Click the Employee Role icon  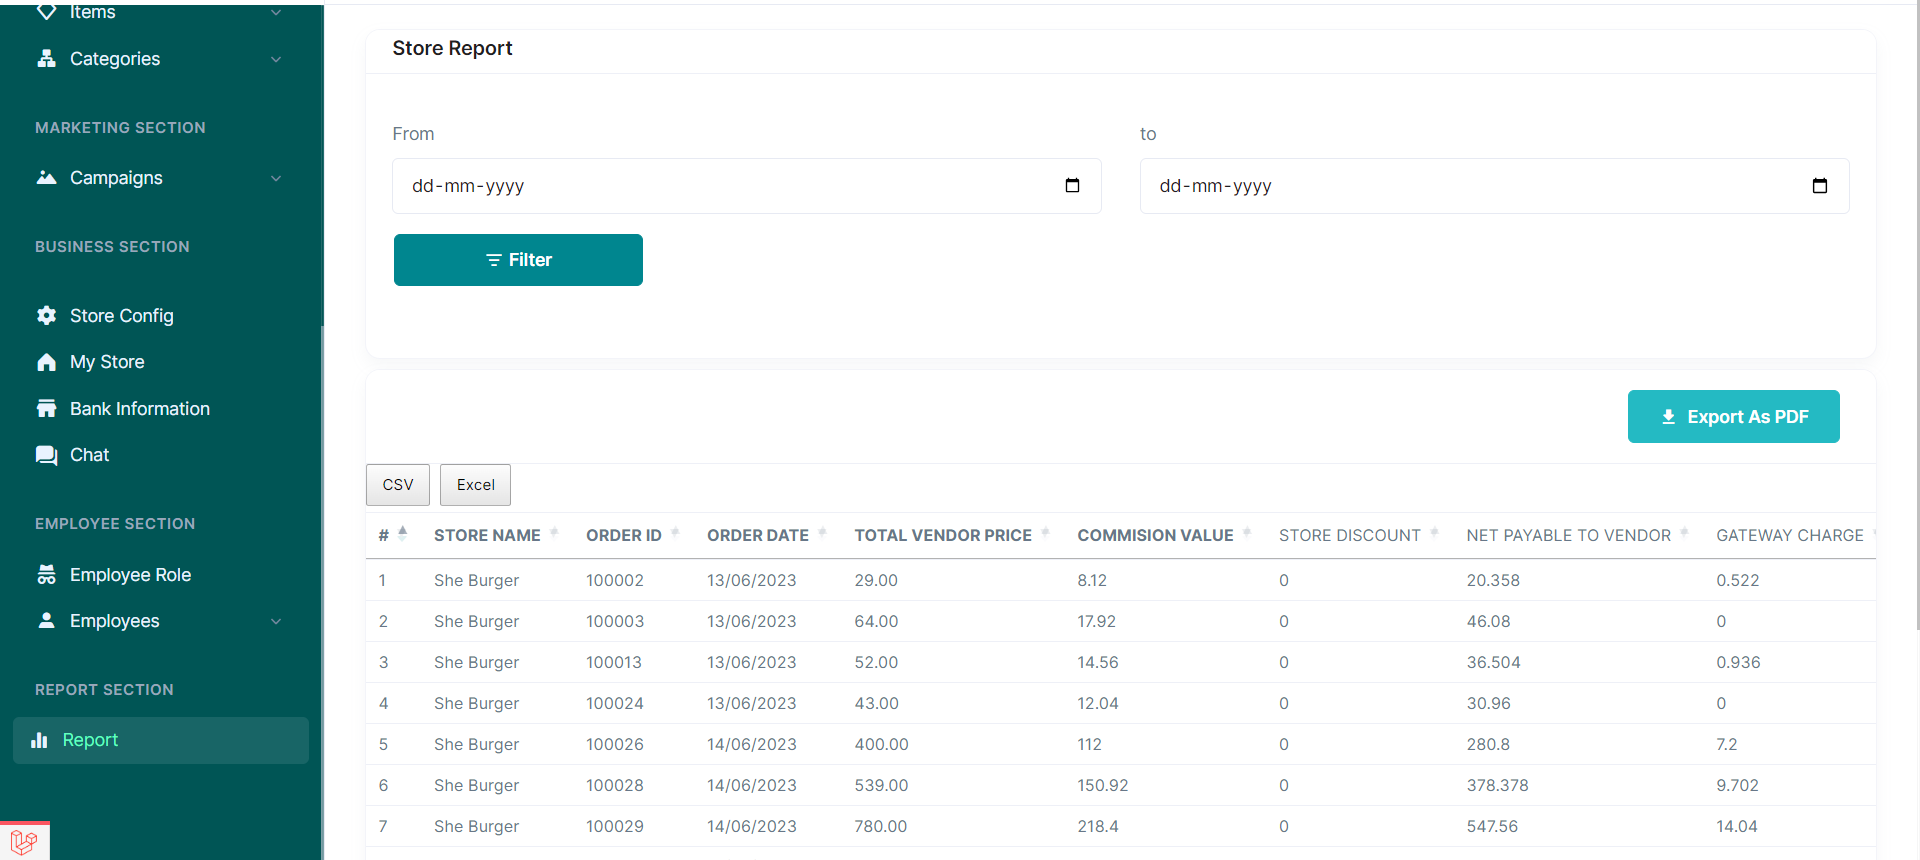point(46,575)
